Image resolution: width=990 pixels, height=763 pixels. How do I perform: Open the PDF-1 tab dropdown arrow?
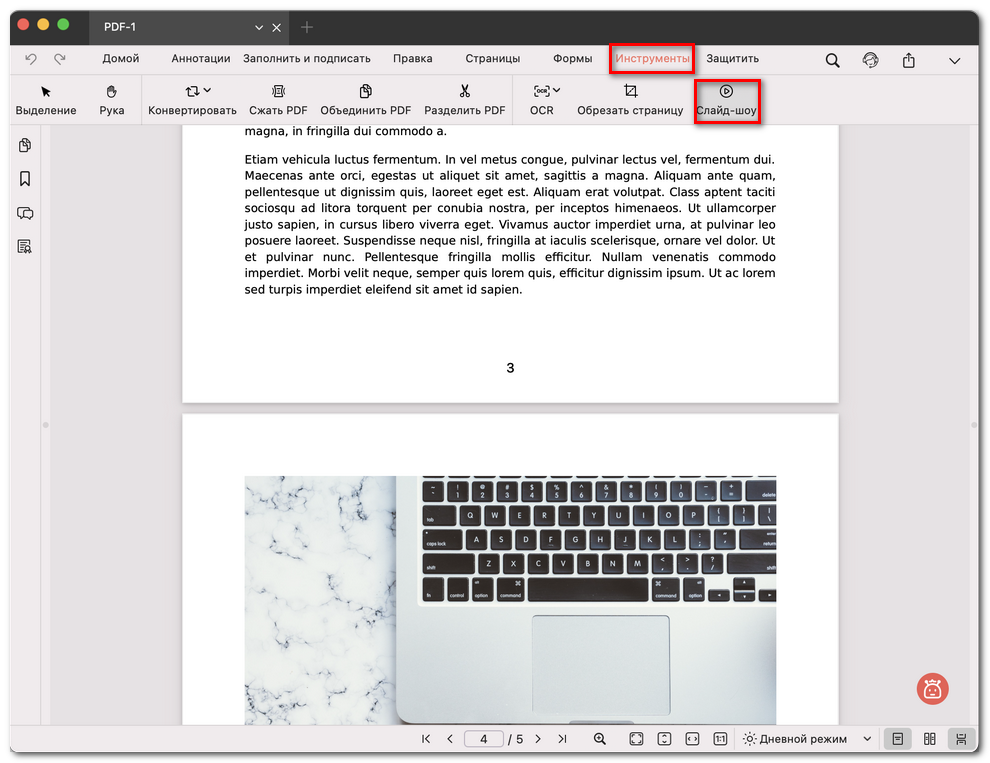(x=260, y=27)
